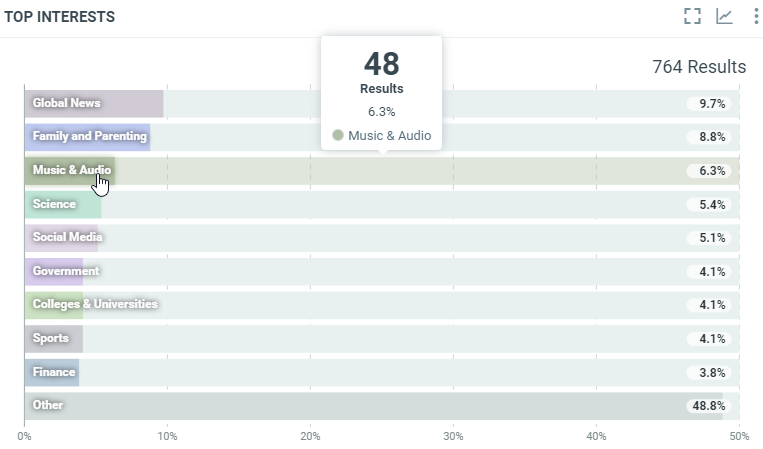
Task: Click the Music & Audio bar label
Action: point(71,170)
